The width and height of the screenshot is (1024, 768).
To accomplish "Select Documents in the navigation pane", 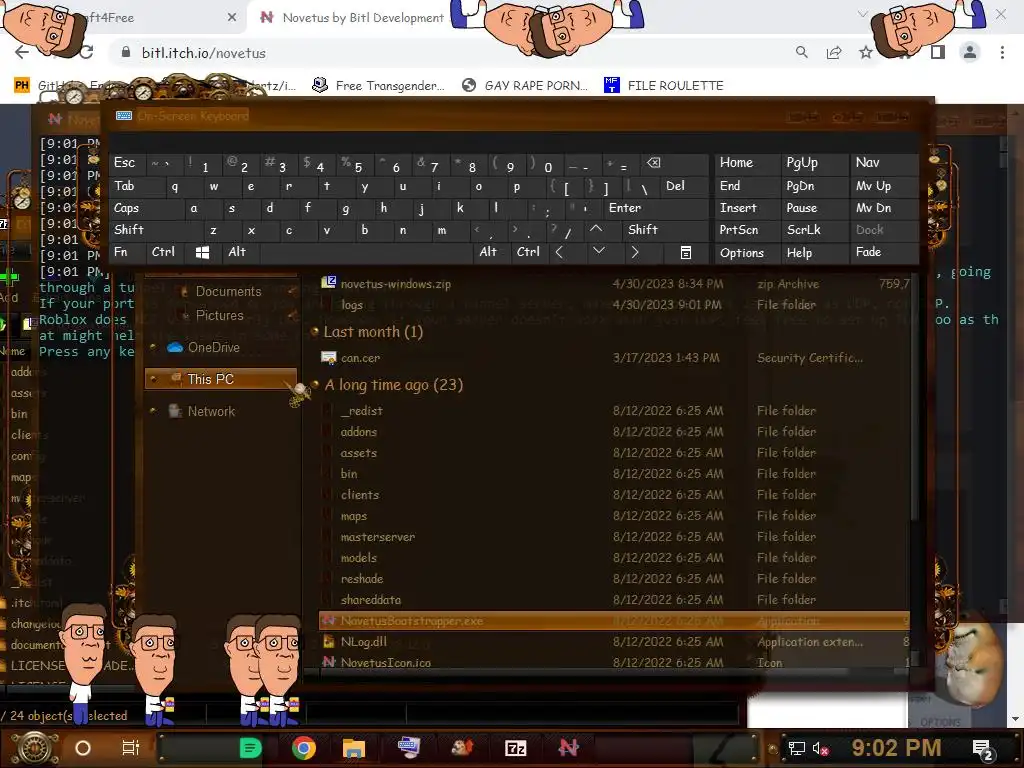I will tap(228, 291).
